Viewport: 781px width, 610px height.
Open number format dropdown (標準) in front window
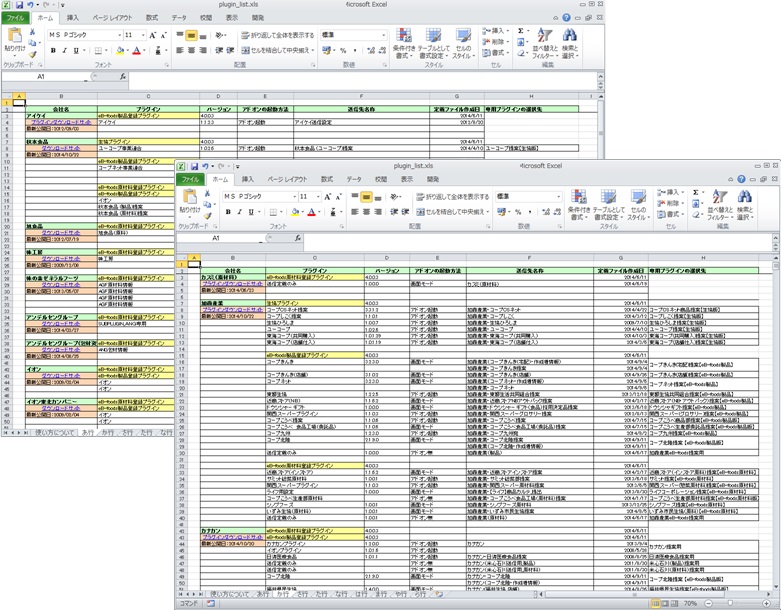(558, 196)
